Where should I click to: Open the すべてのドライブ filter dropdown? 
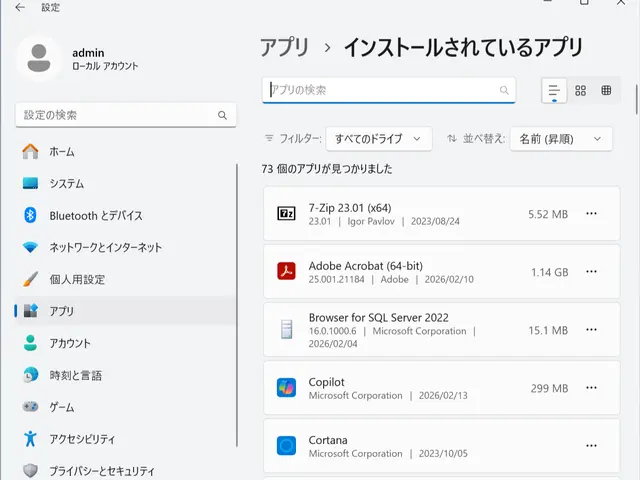pyautogui.click(x=379, y=139)
